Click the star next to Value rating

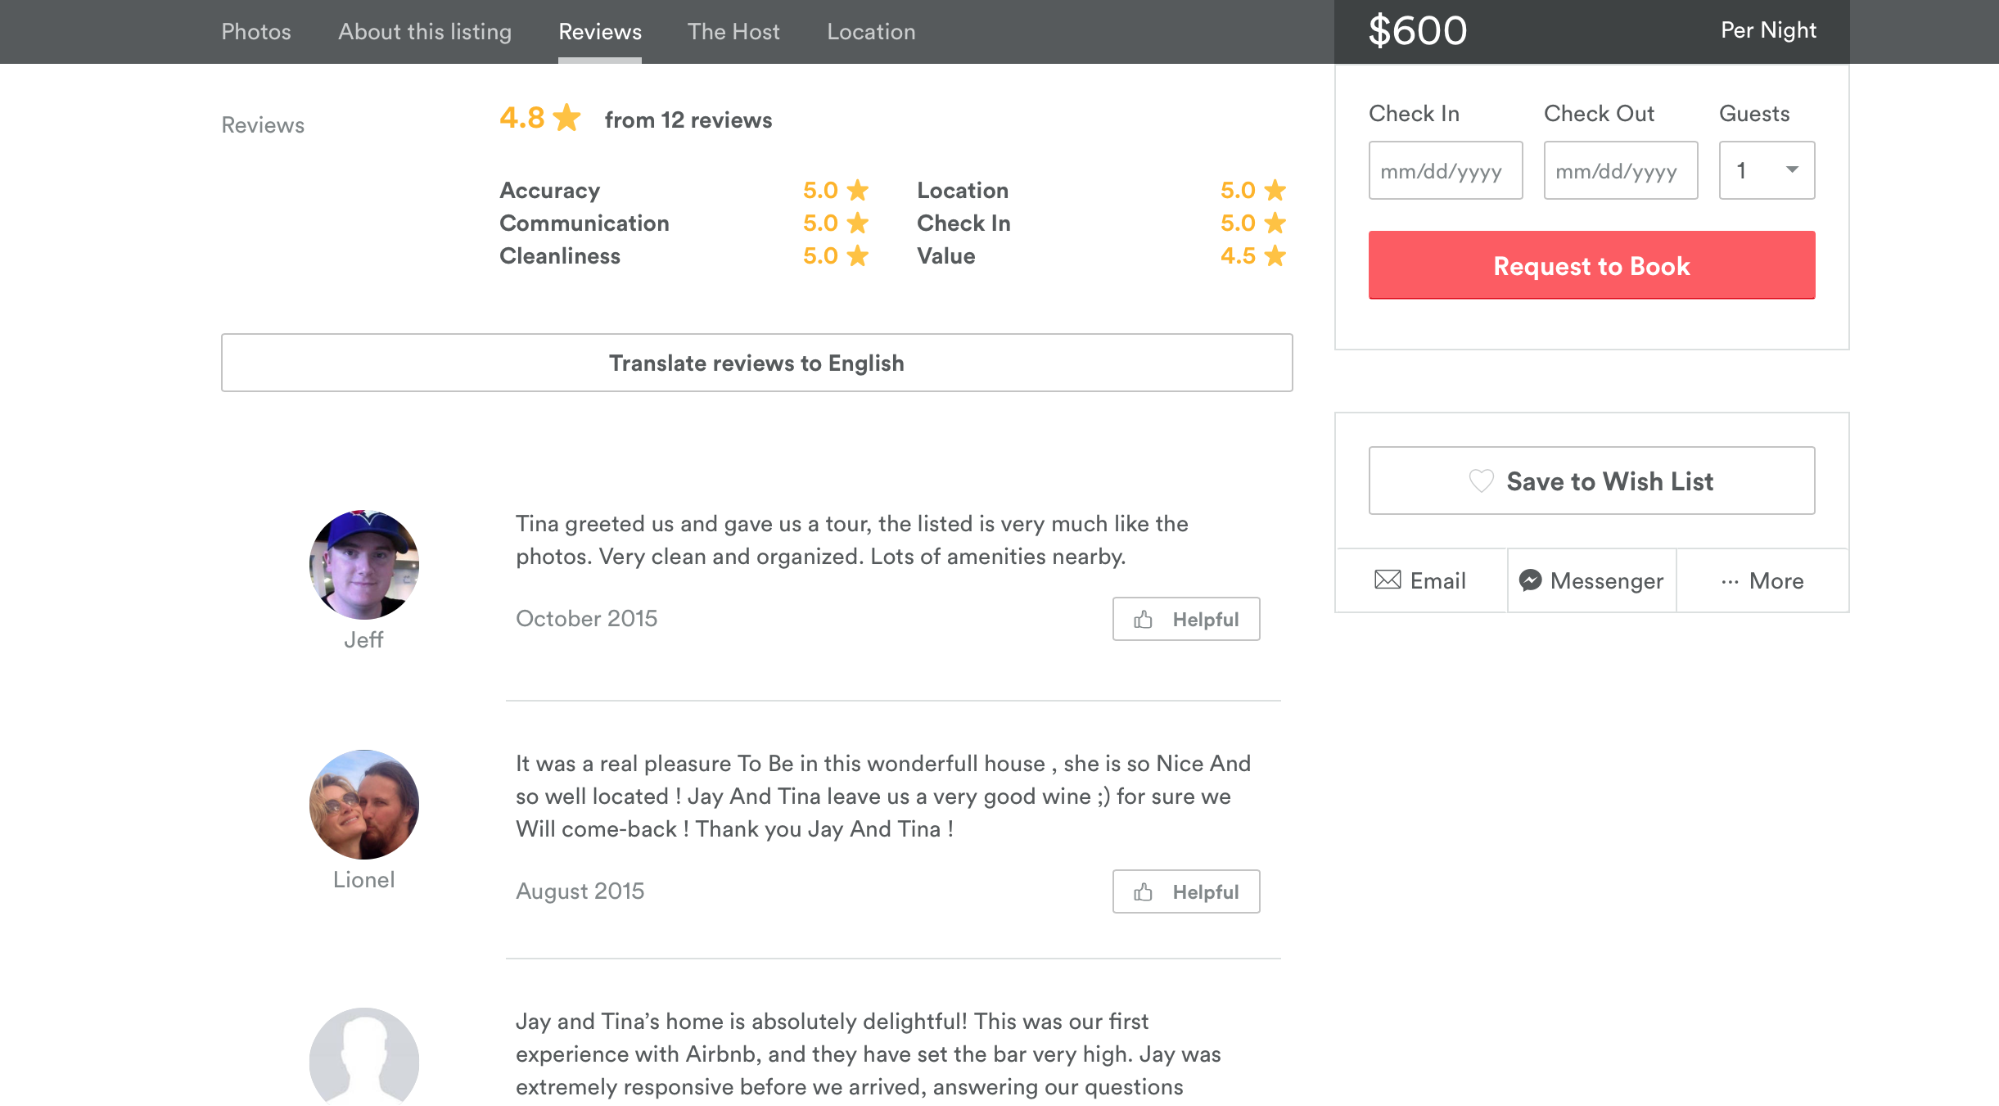click(x=1274, y=256)
